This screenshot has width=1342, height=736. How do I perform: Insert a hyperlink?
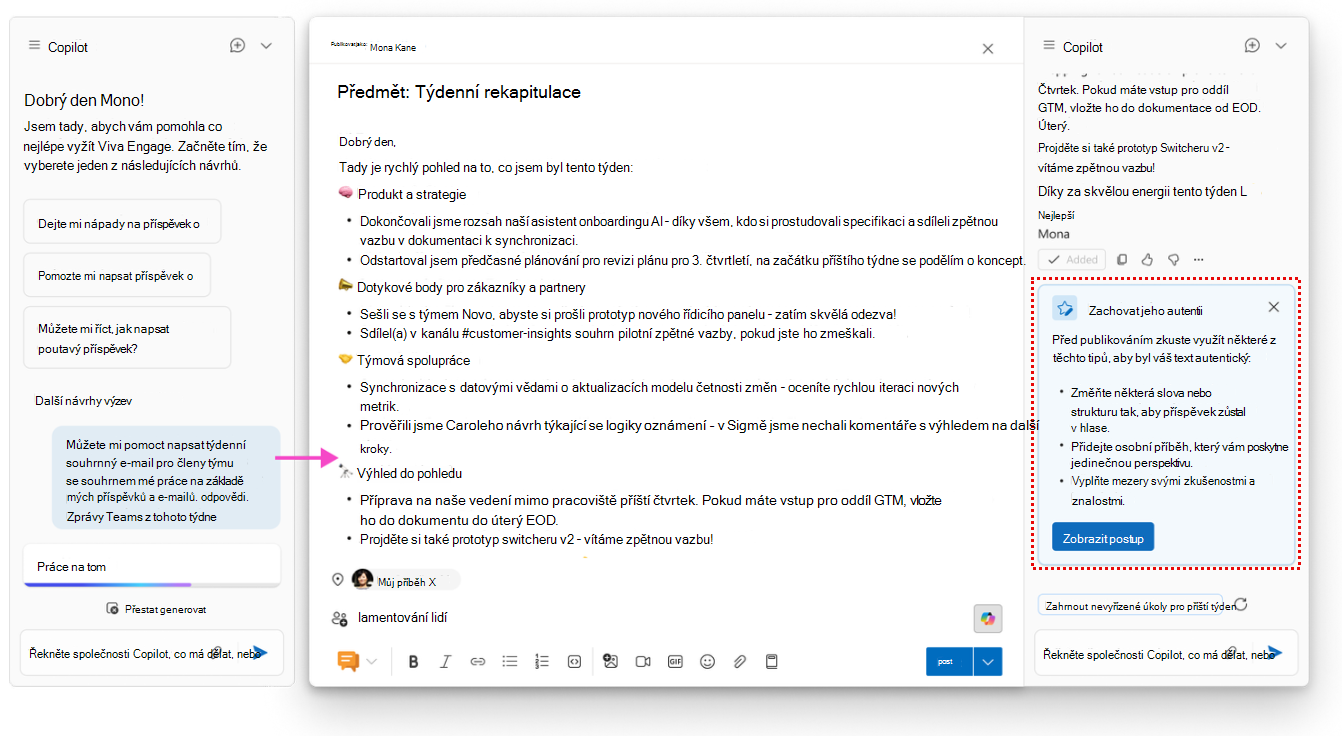[x=478, y=661]
